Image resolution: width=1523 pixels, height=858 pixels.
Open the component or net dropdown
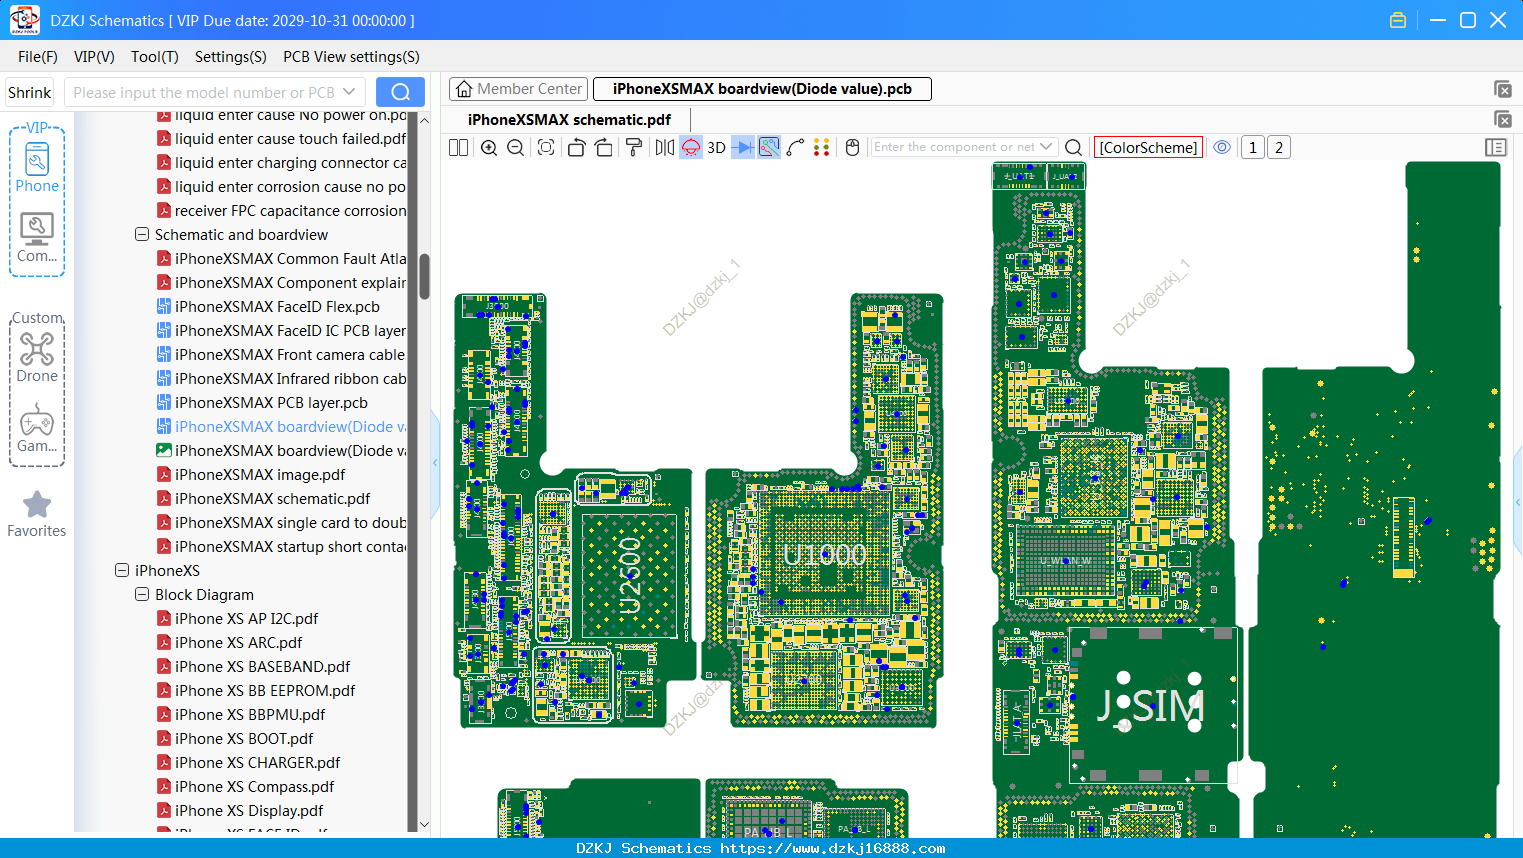coord(1046,147)
